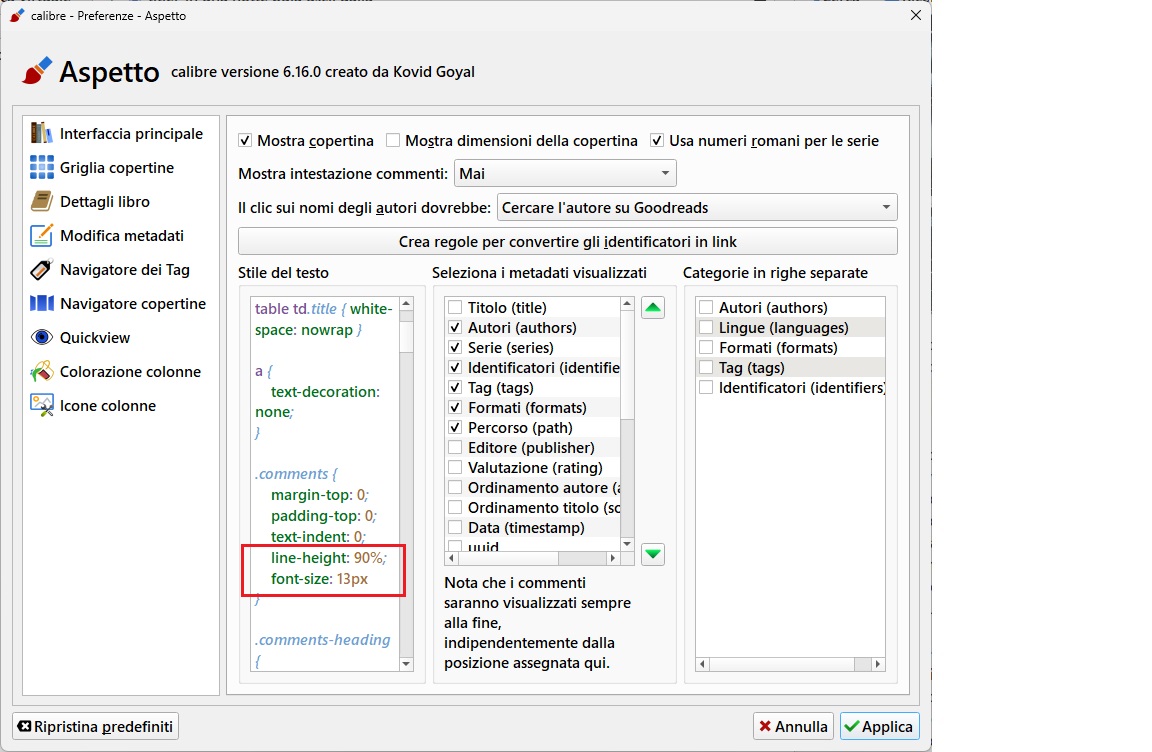Enable Mostra dimensioni della copertina
Screen dimensions: 1152x752
click(x=393, y=140)
